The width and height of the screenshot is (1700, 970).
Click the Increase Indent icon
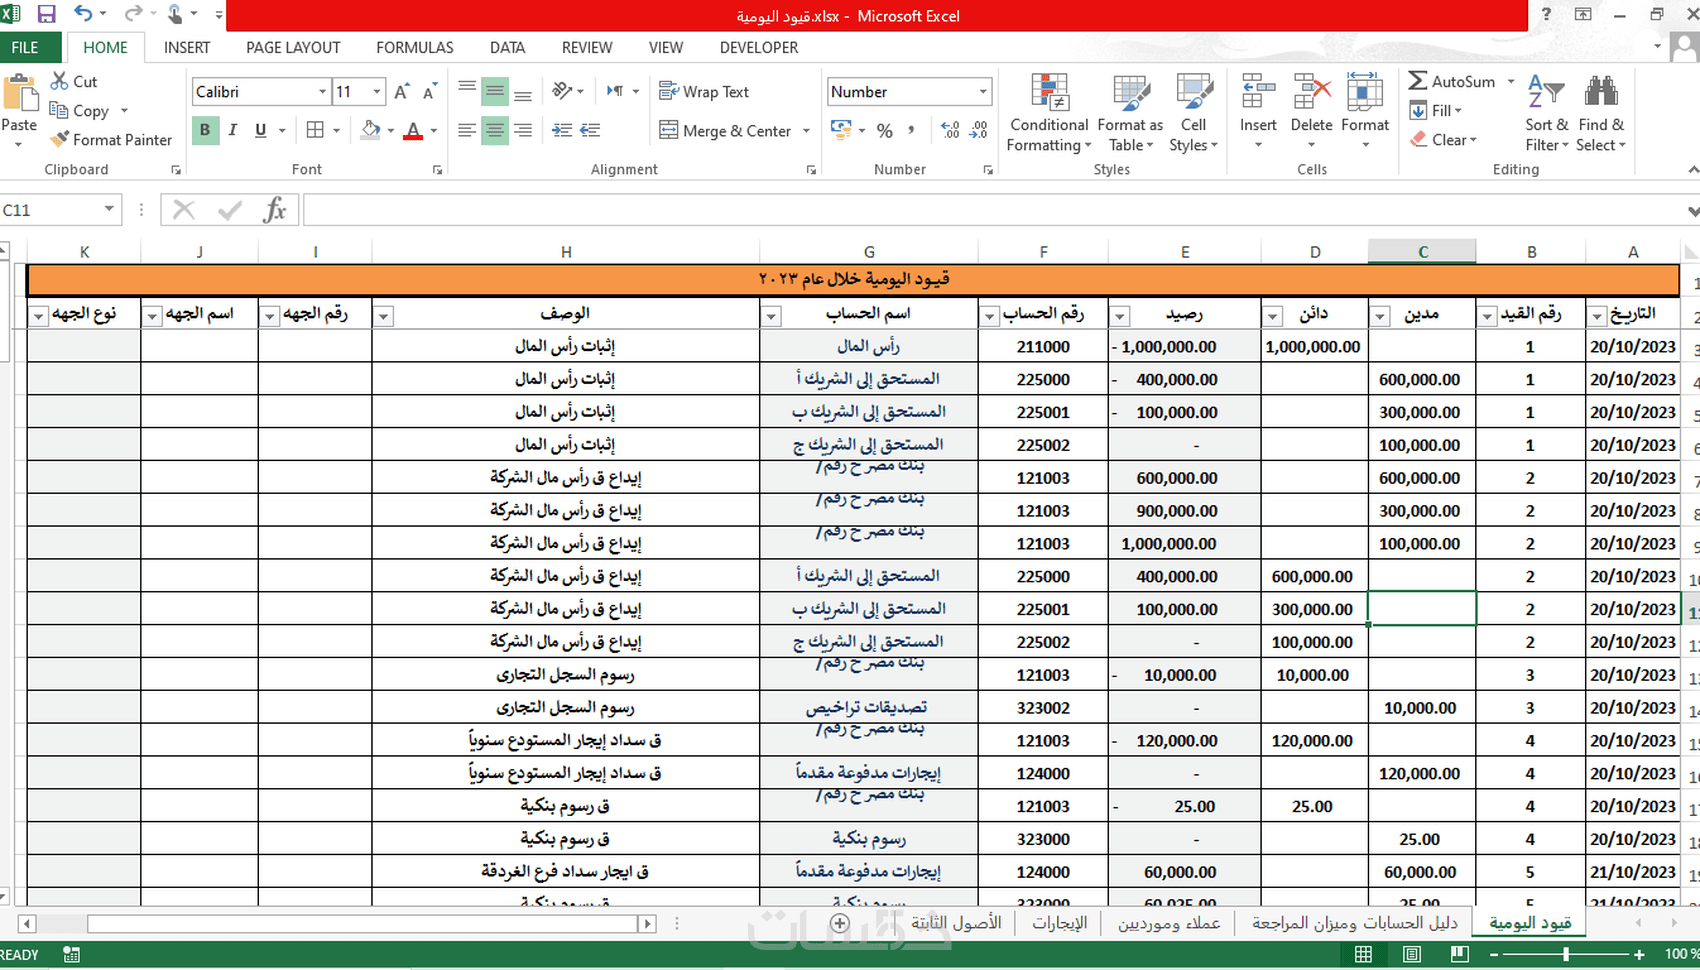point(590,130)
